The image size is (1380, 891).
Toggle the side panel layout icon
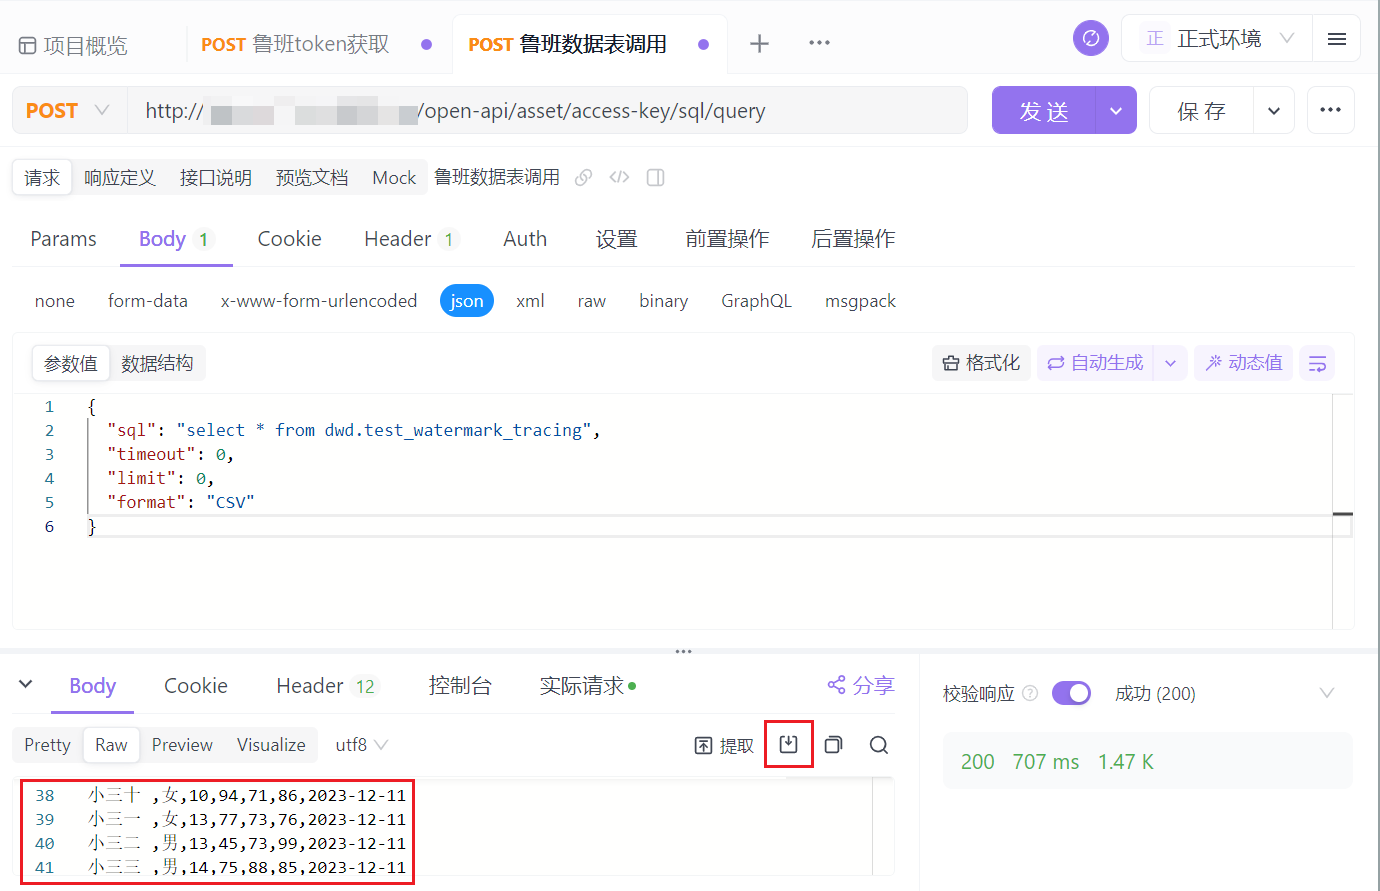656,177
